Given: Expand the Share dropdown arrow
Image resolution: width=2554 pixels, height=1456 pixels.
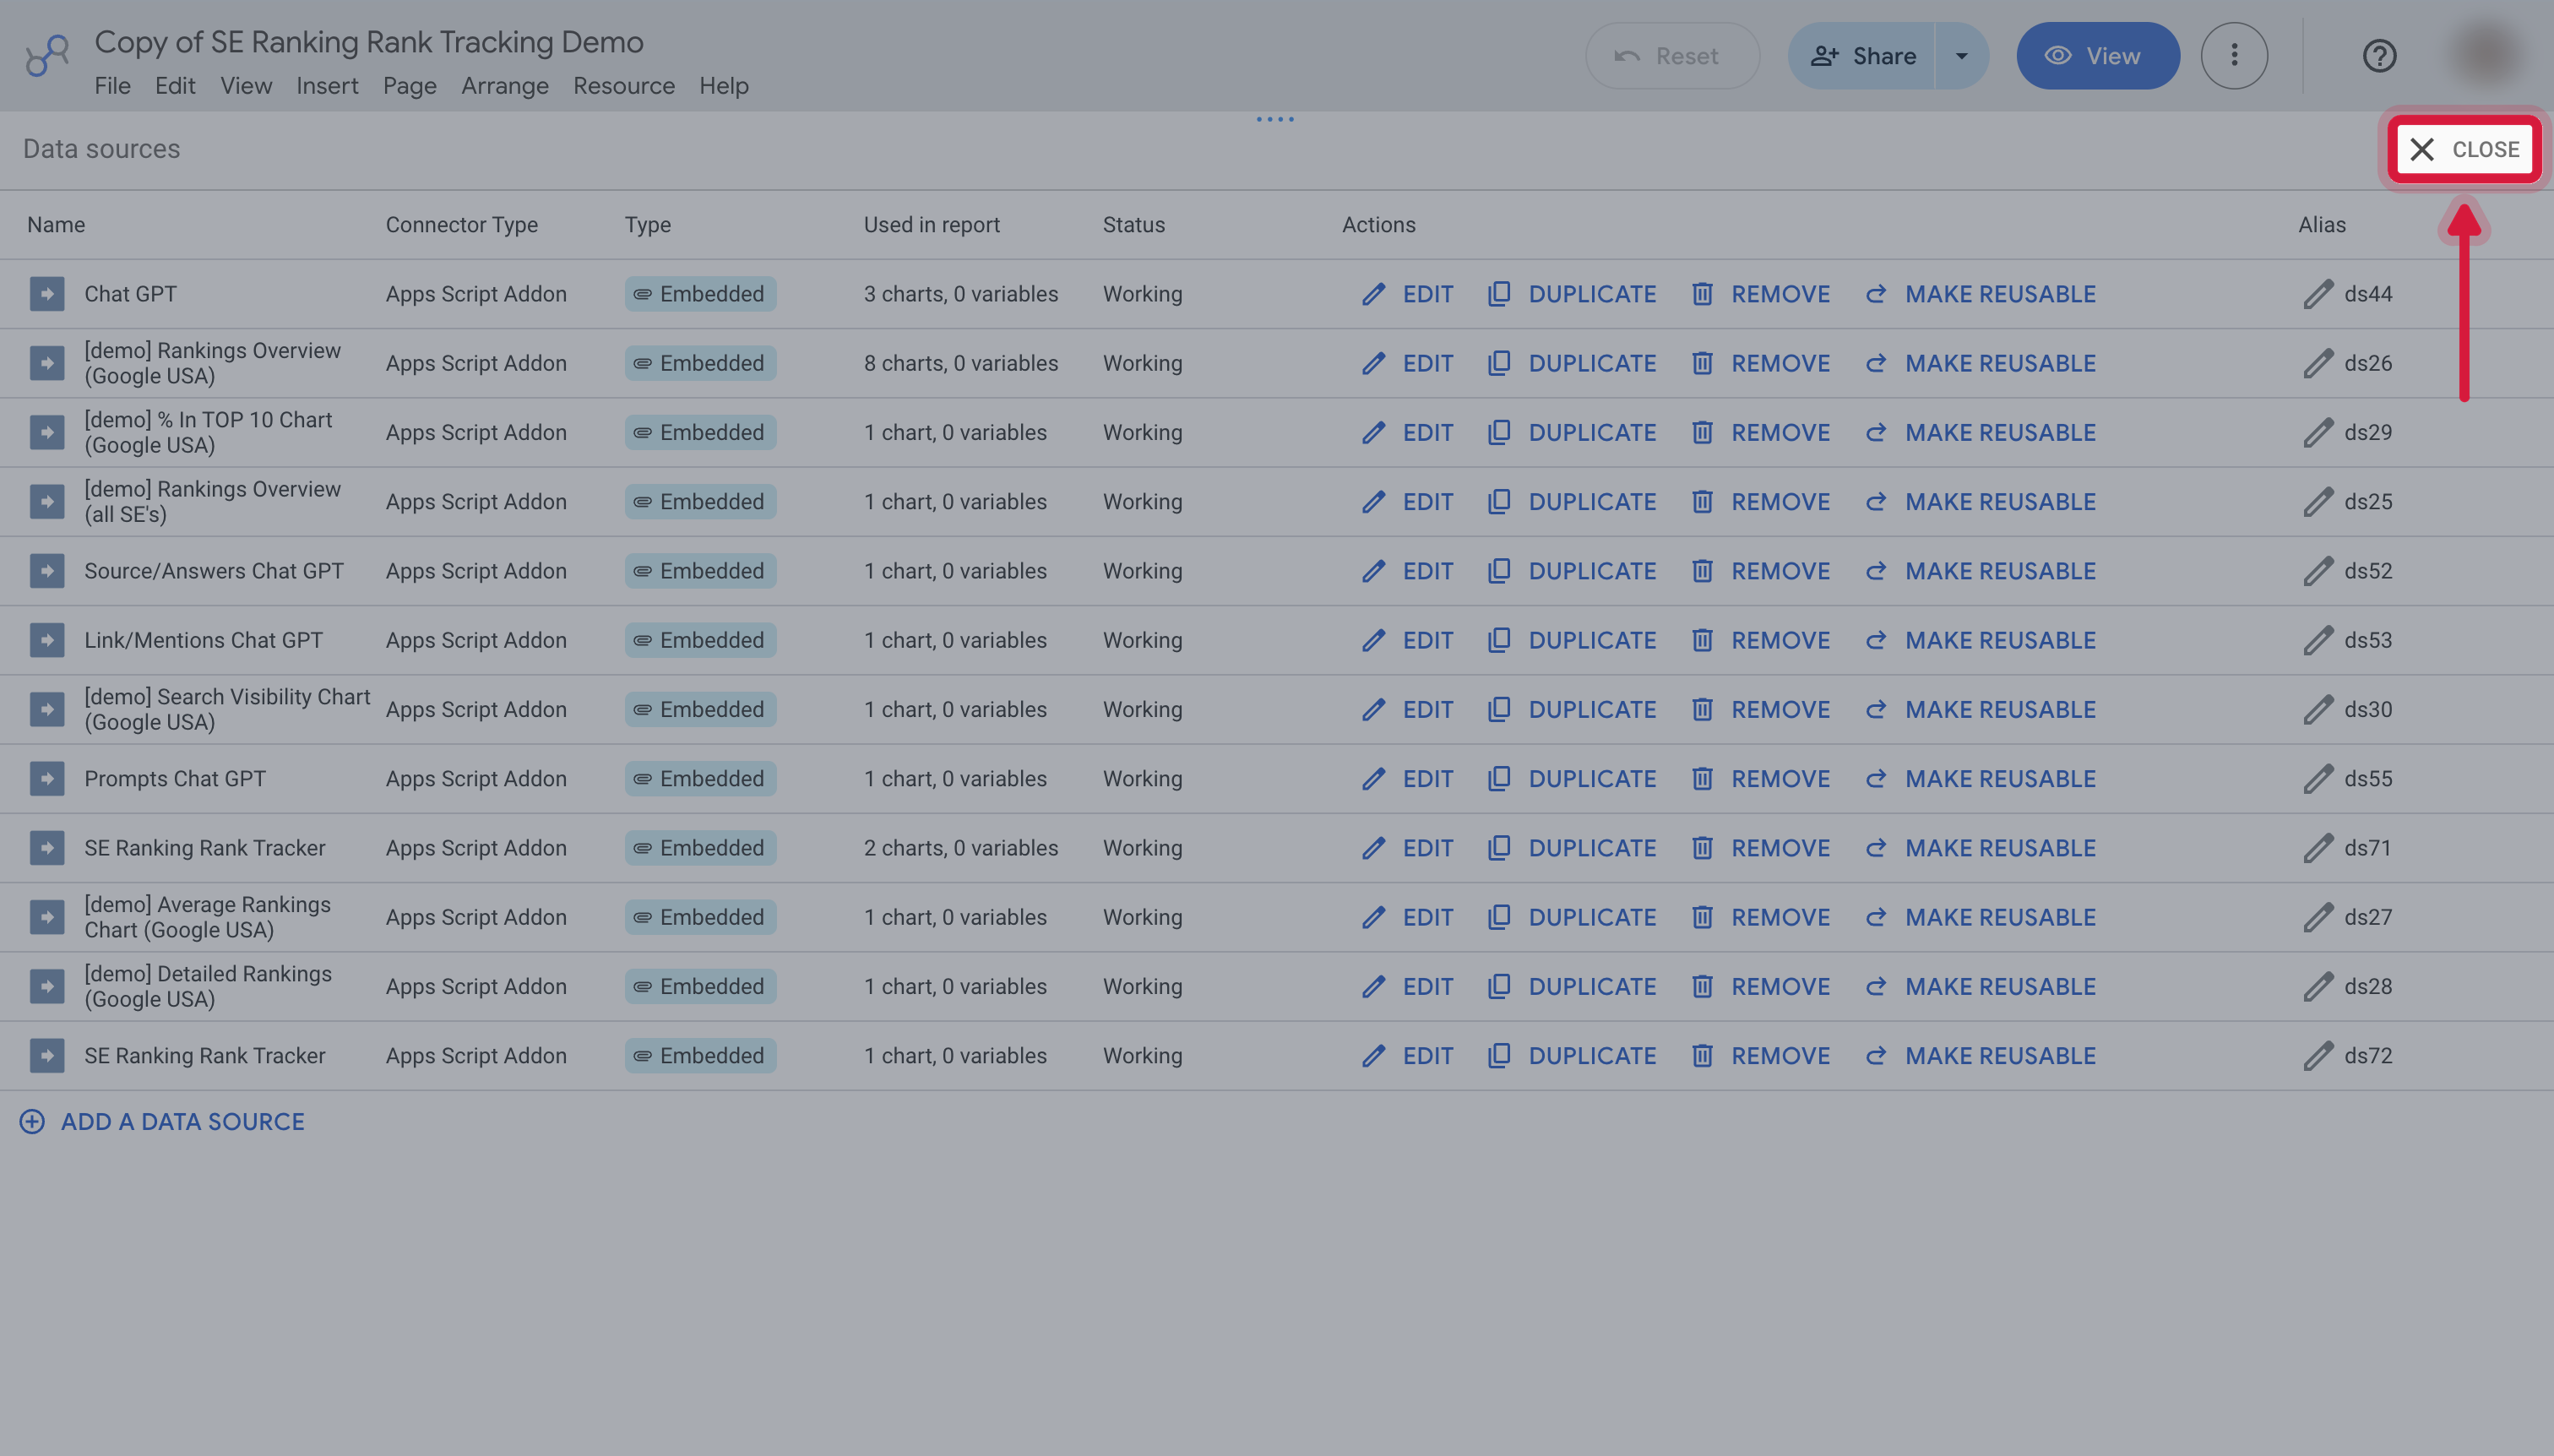Looking at the screenshot, I should (x=1961, y=56).
